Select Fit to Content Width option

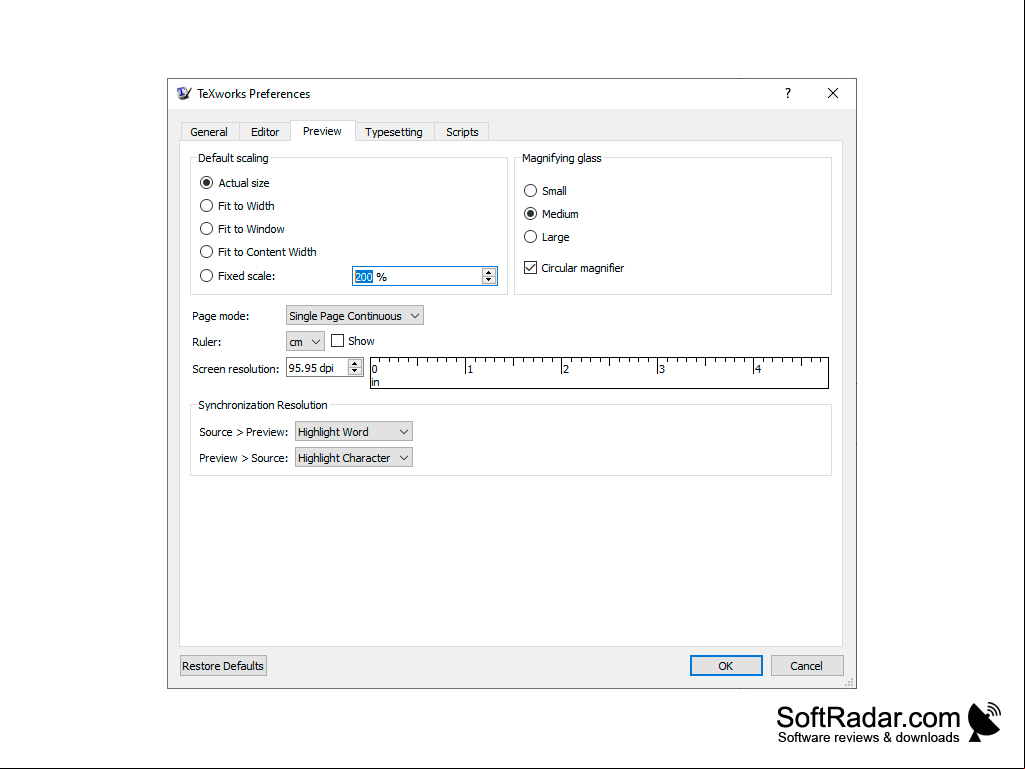pyautogui.click(x=258, y=252)
